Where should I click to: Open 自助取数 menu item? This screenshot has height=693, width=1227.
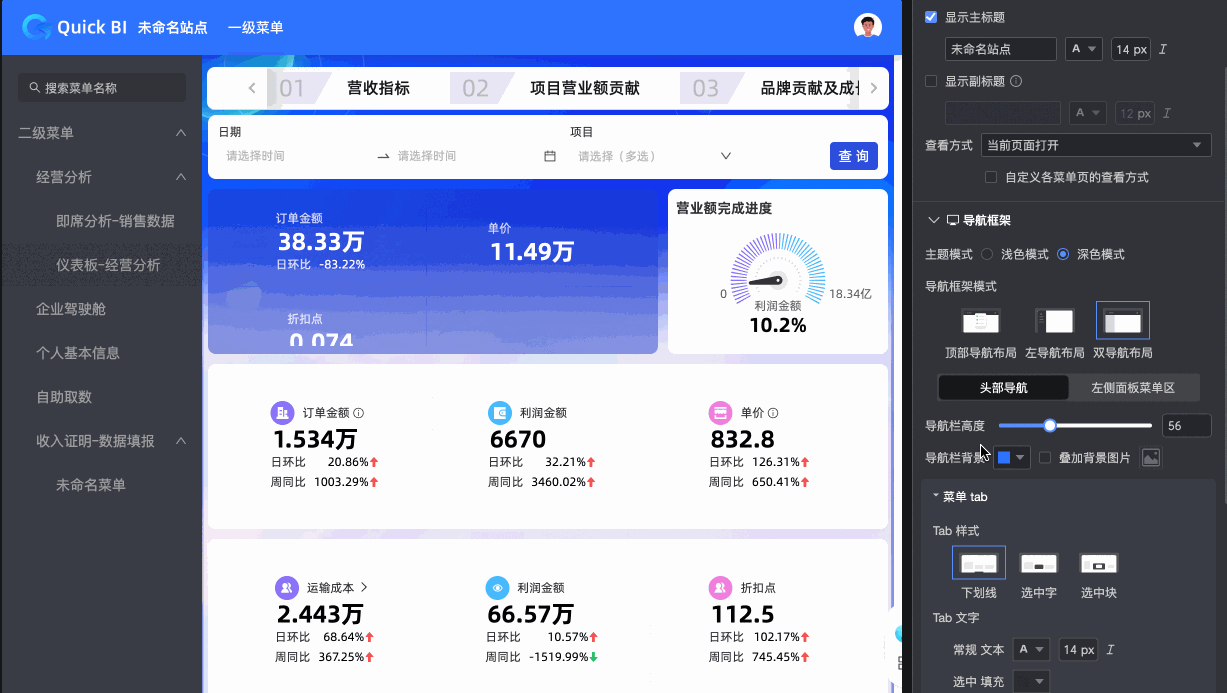tap(64, 397)
